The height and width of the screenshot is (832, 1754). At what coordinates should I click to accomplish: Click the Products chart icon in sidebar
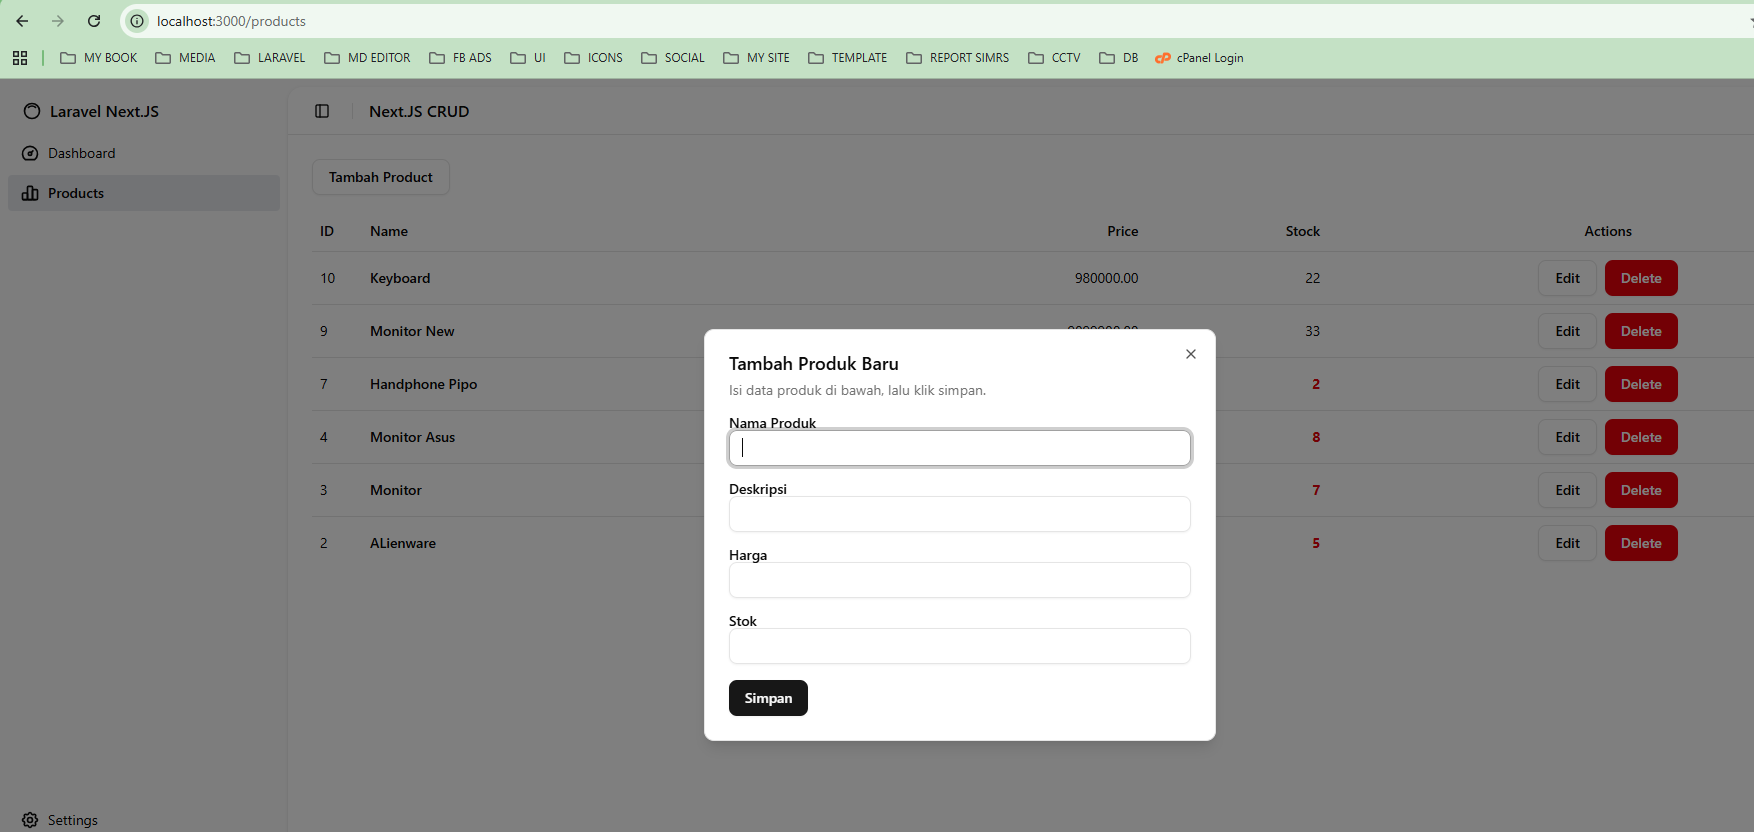point(30,193)
